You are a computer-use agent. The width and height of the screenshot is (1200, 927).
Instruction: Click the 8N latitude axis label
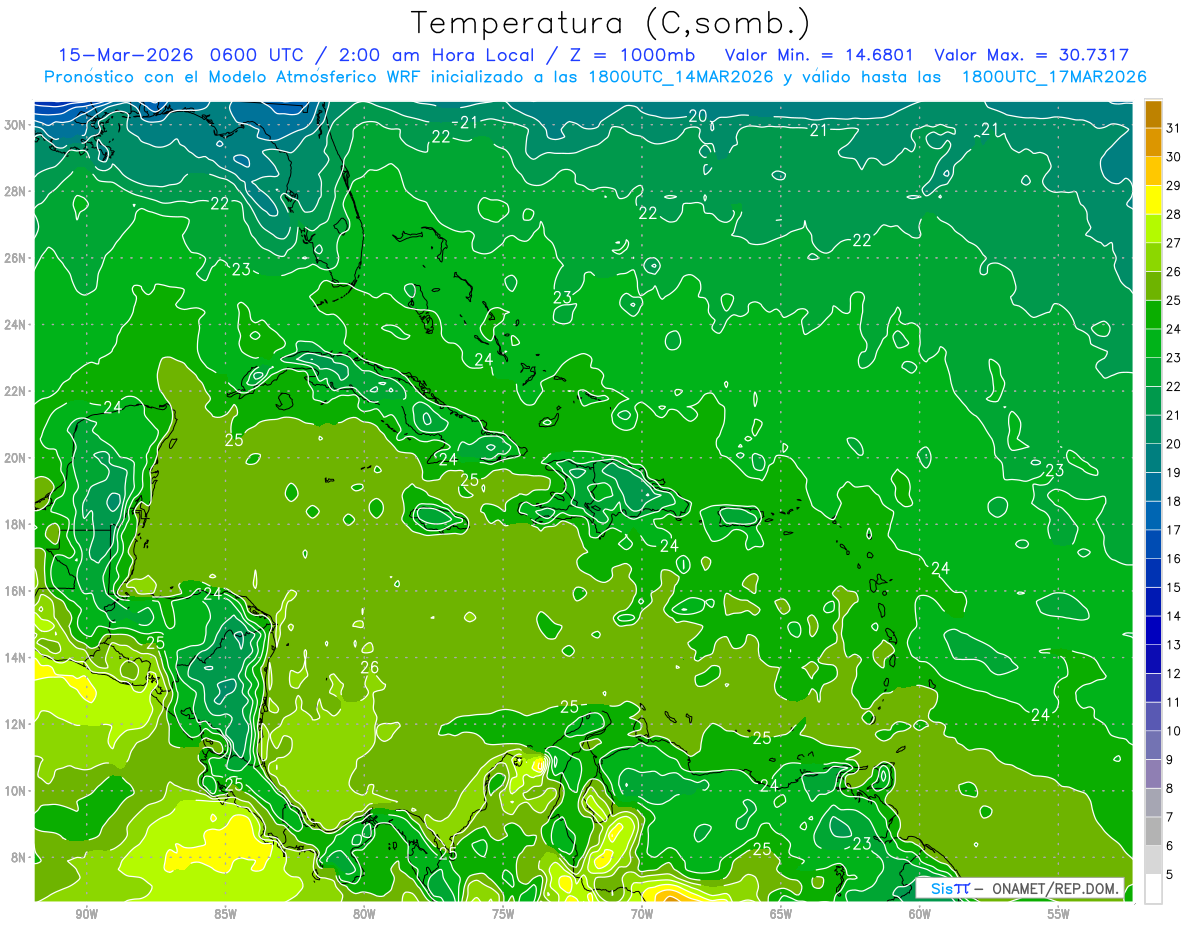pos(18,858)
